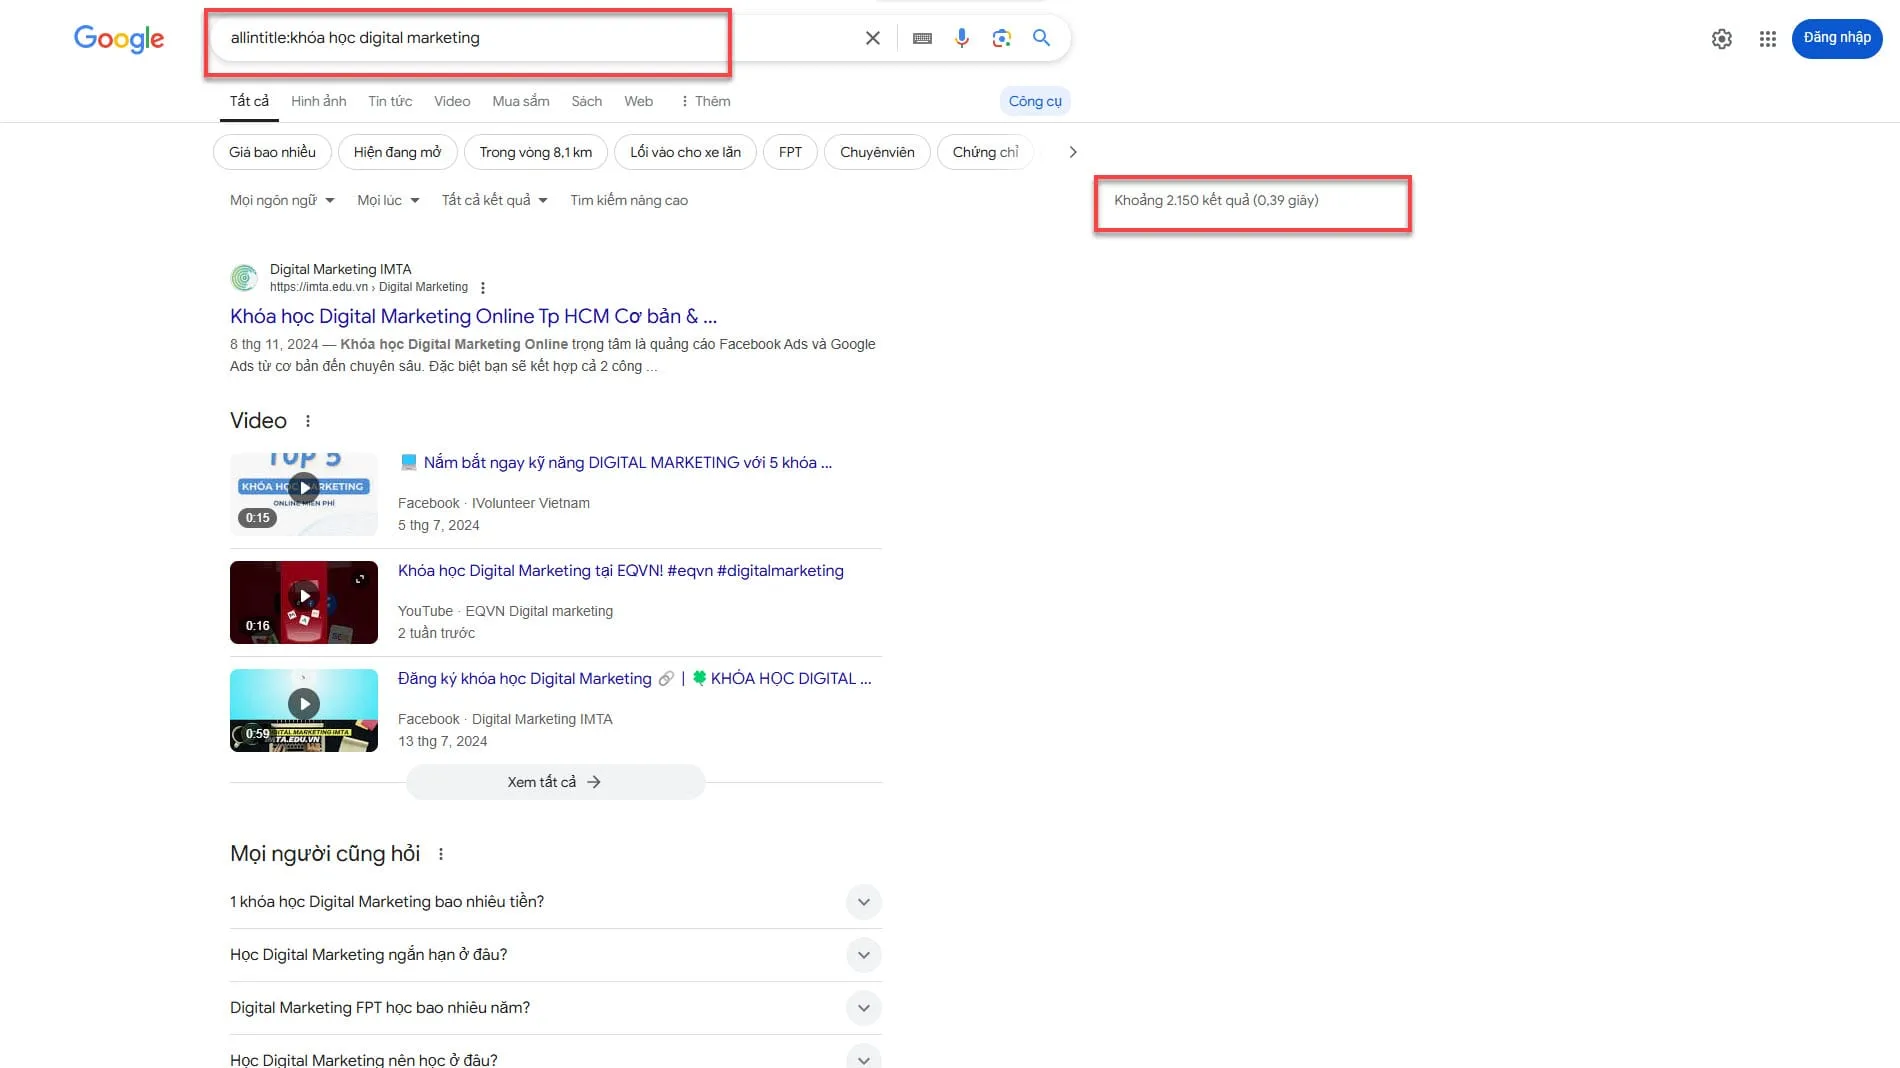Open the Mọi ngôn ngữ dropdown
1900x1068 pixels.
(x=281, y=200)
